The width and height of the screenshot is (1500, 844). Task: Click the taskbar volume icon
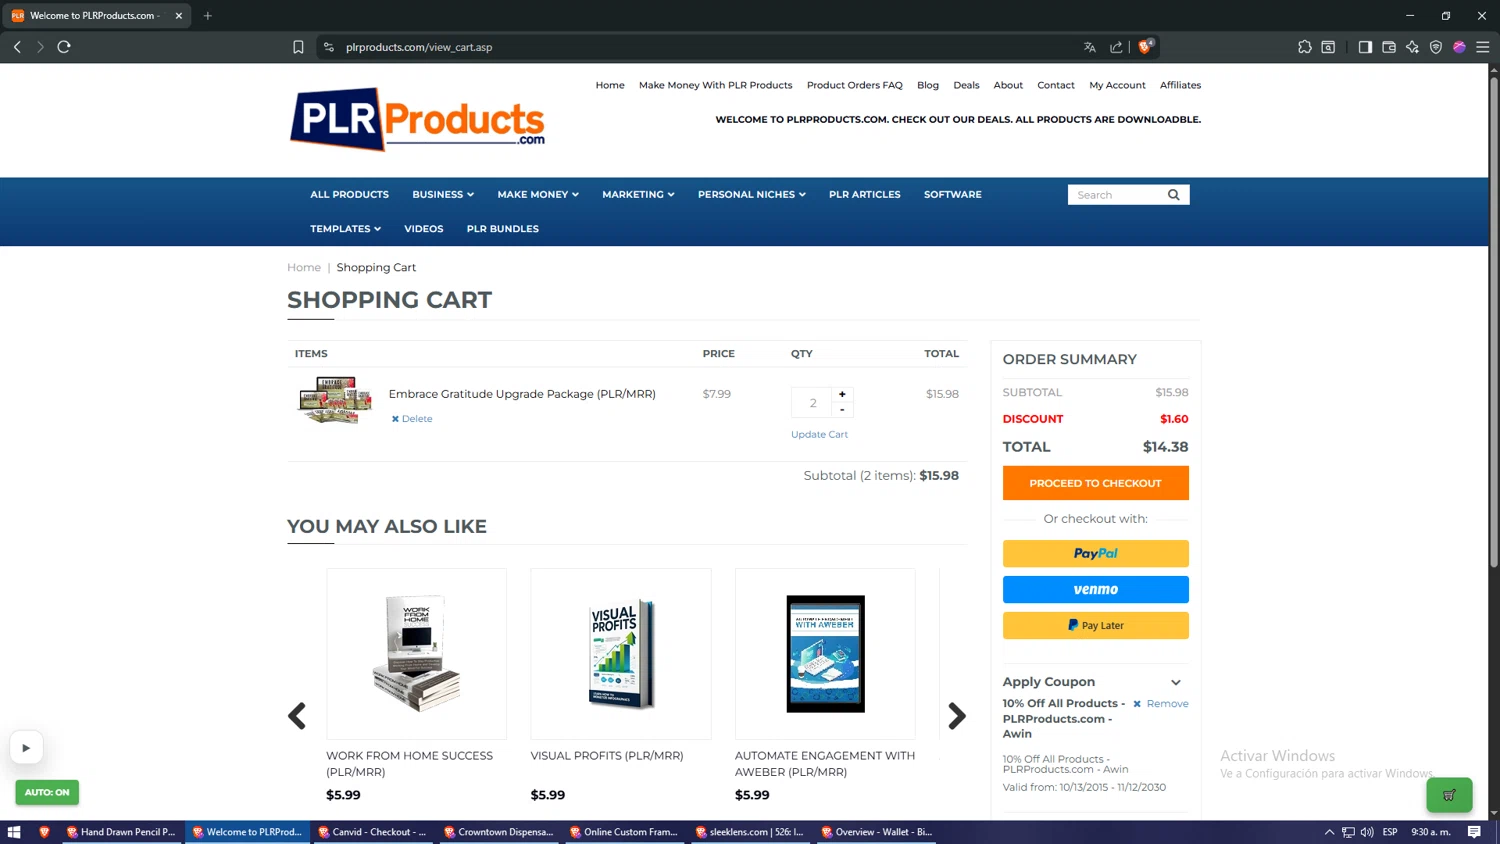[1367, 832]
